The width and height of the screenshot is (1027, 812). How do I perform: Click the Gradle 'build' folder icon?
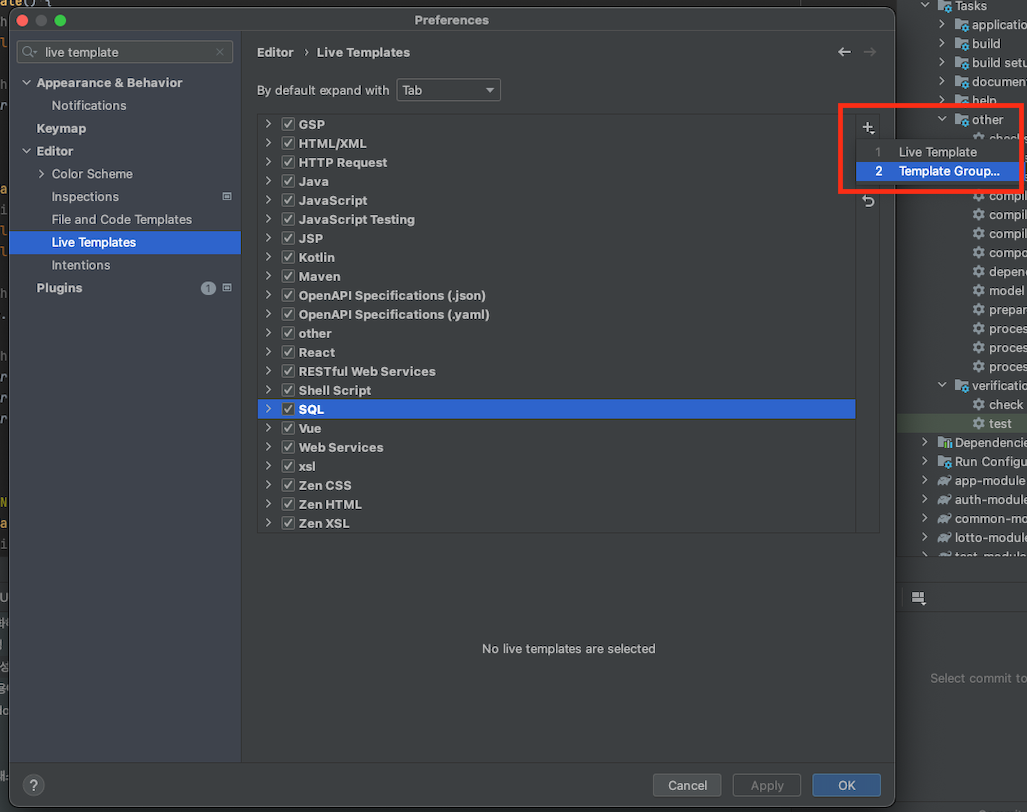[962, 43]
